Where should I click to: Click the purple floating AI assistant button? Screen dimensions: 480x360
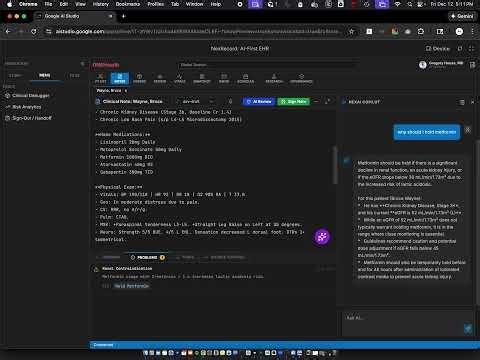pos(322,237)
